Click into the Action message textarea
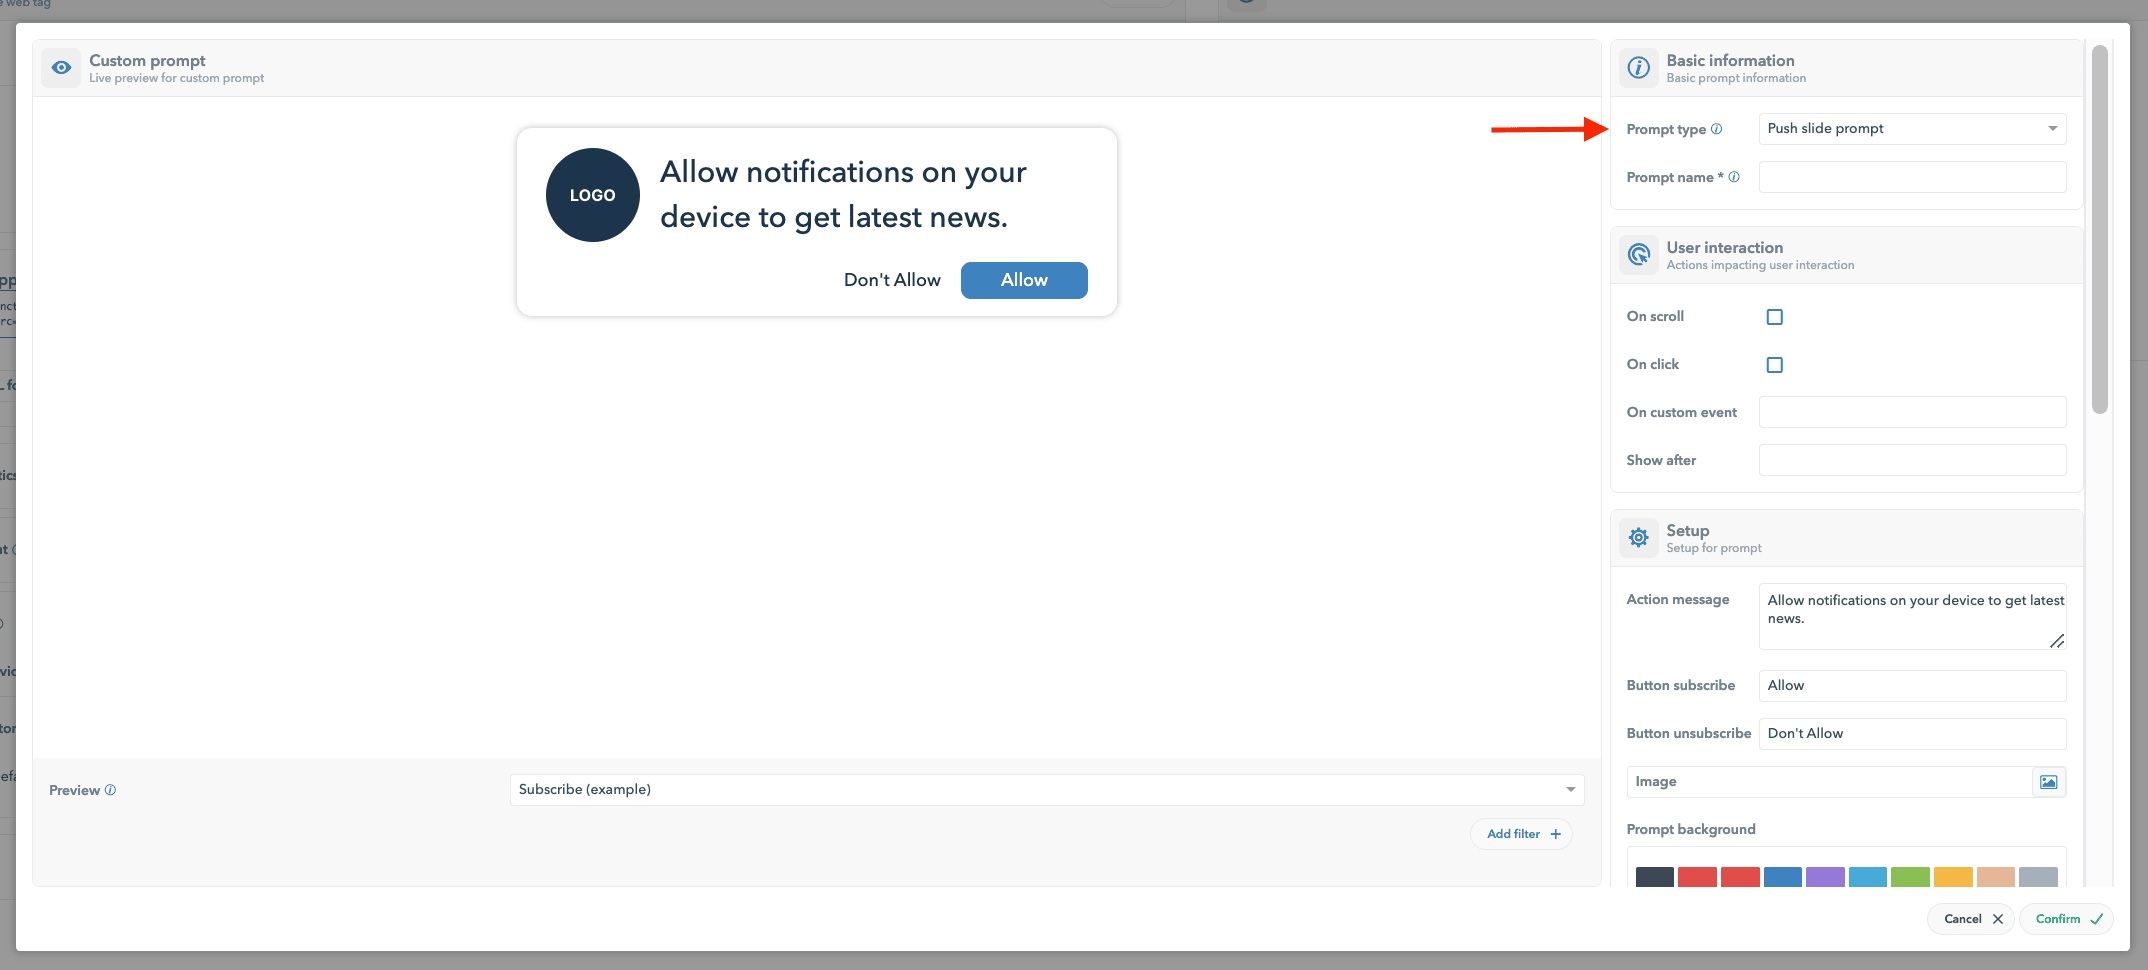The image size is (2148, 970). (x=1912, y=617)
